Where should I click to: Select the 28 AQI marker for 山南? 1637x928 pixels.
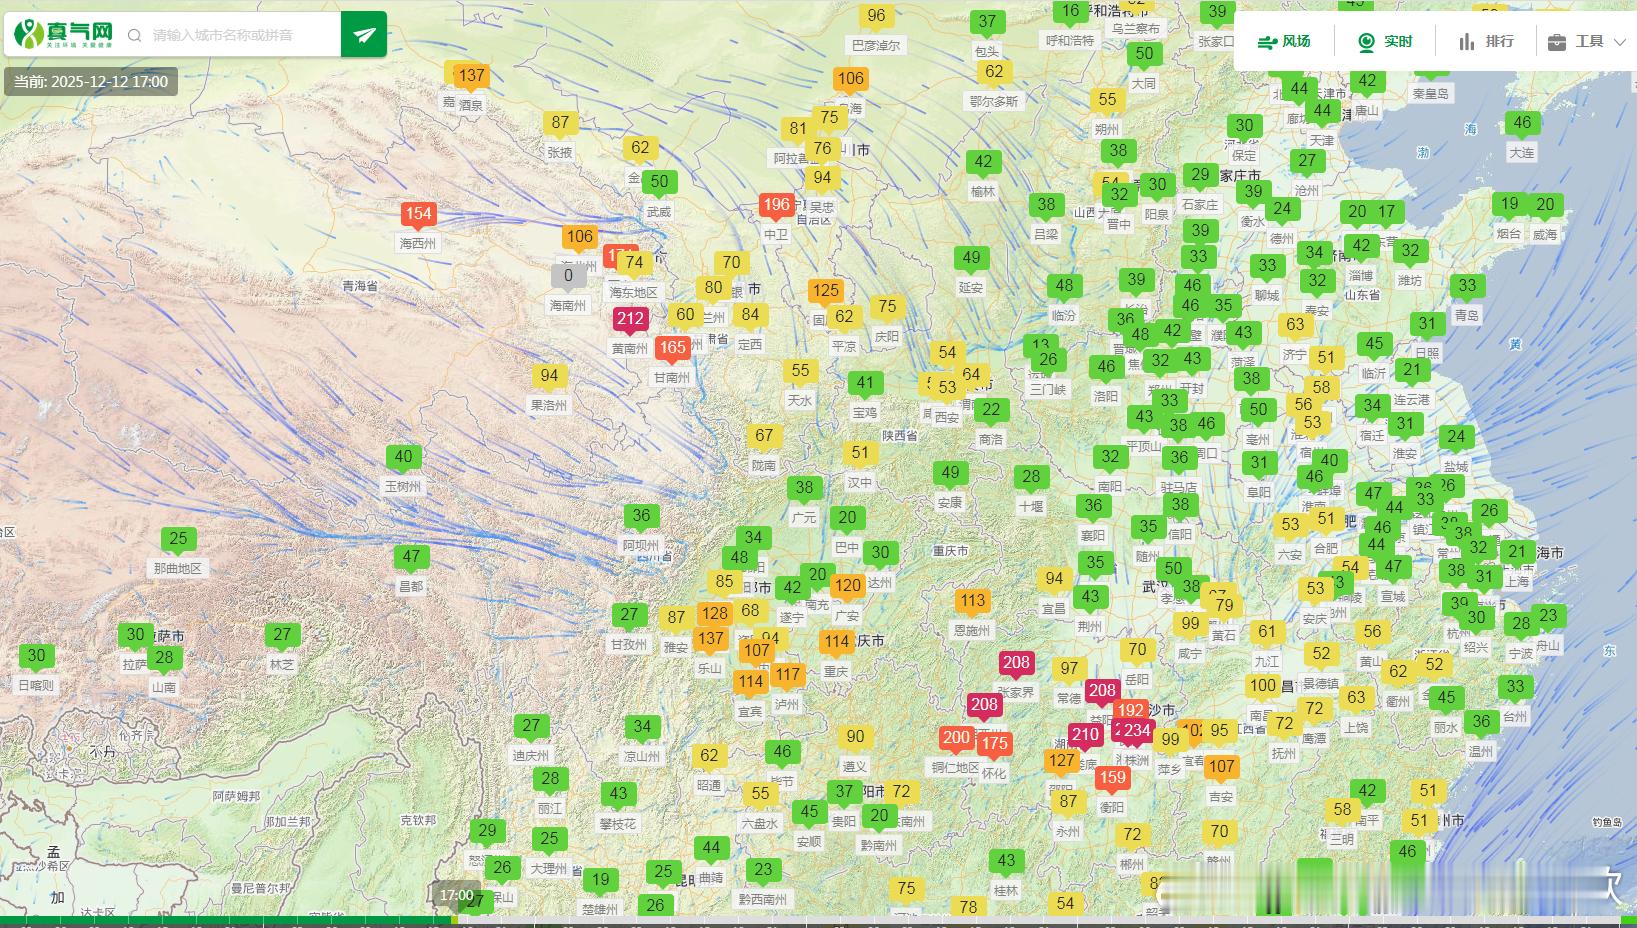(x=164, y=659)
